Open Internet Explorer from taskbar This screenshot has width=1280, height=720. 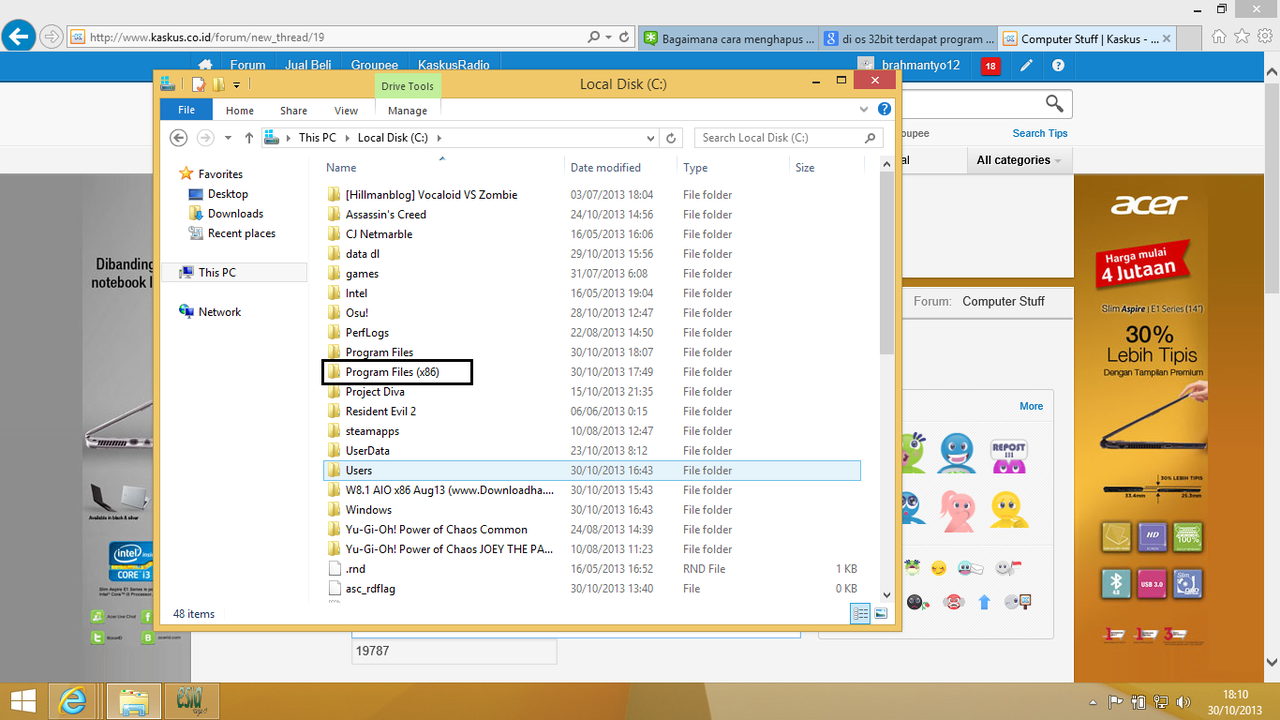[x=73, y=701]
